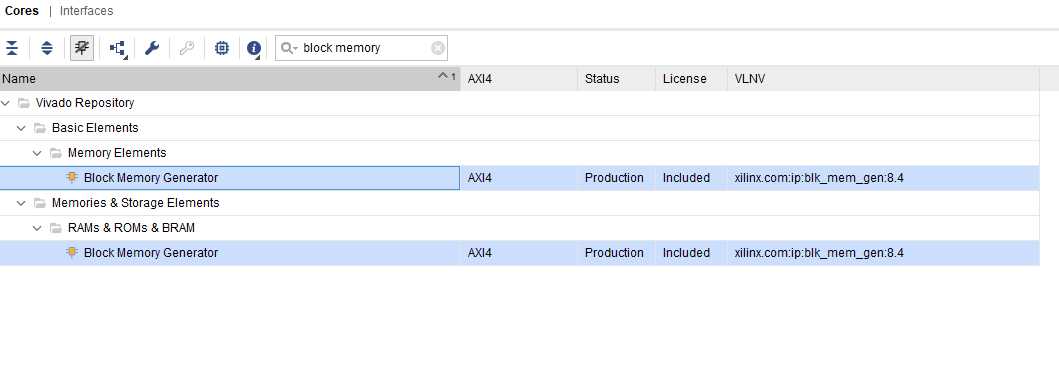This screenshot has width=1059, height=388.
Task: Collapse the Memory Elements folder
Action: pos(38,153)
